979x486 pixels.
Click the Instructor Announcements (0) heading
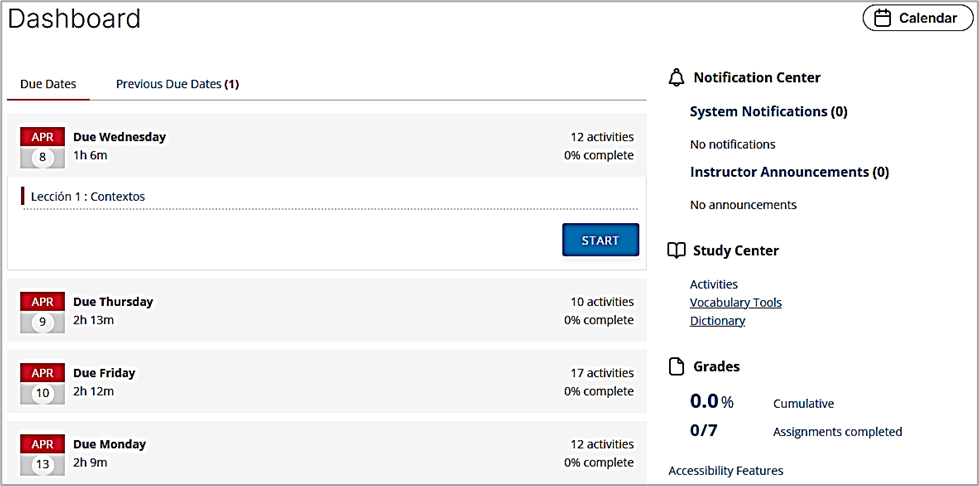(x=789, y=172)
